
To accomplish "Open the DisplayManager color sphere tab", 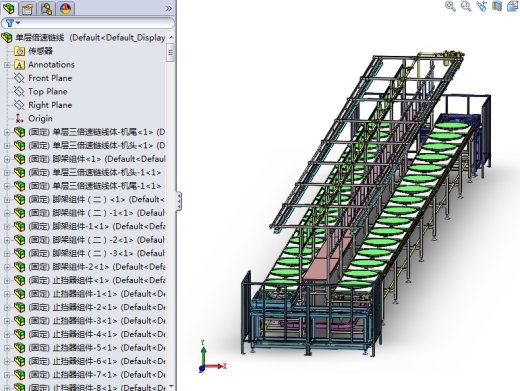I will (65, 8).
